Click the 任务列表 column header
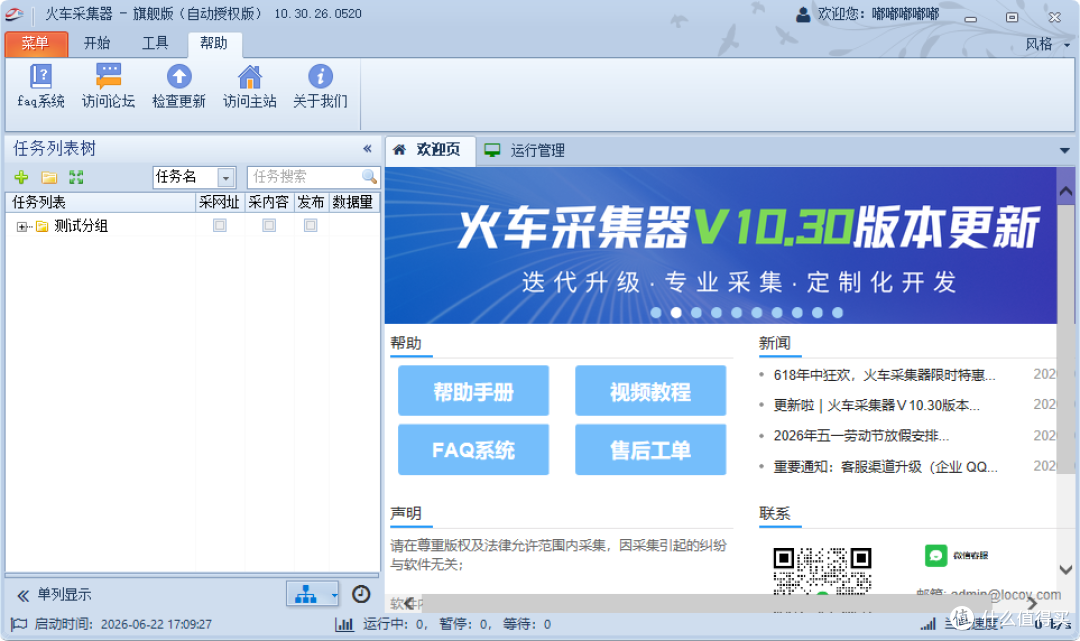The image size is (1080, 641). 101,202
